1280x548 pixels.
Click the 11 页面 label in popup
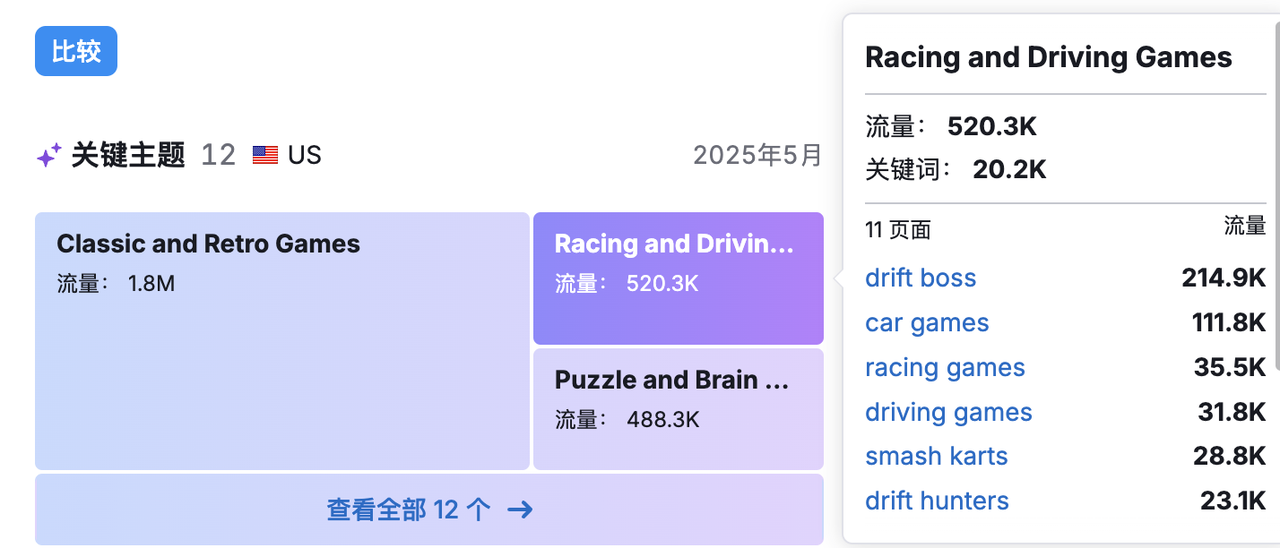click(x=897, y=230)
